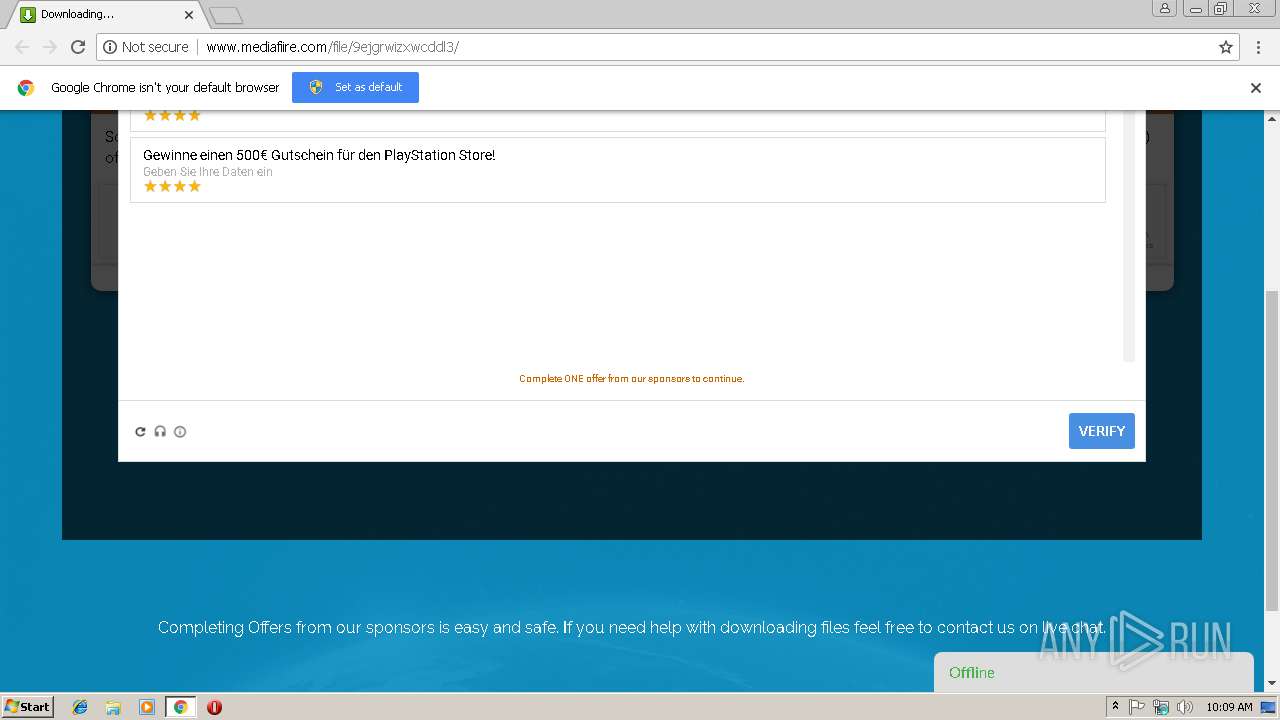Click the Chrome user profile icon

(x=1165, y=8)
